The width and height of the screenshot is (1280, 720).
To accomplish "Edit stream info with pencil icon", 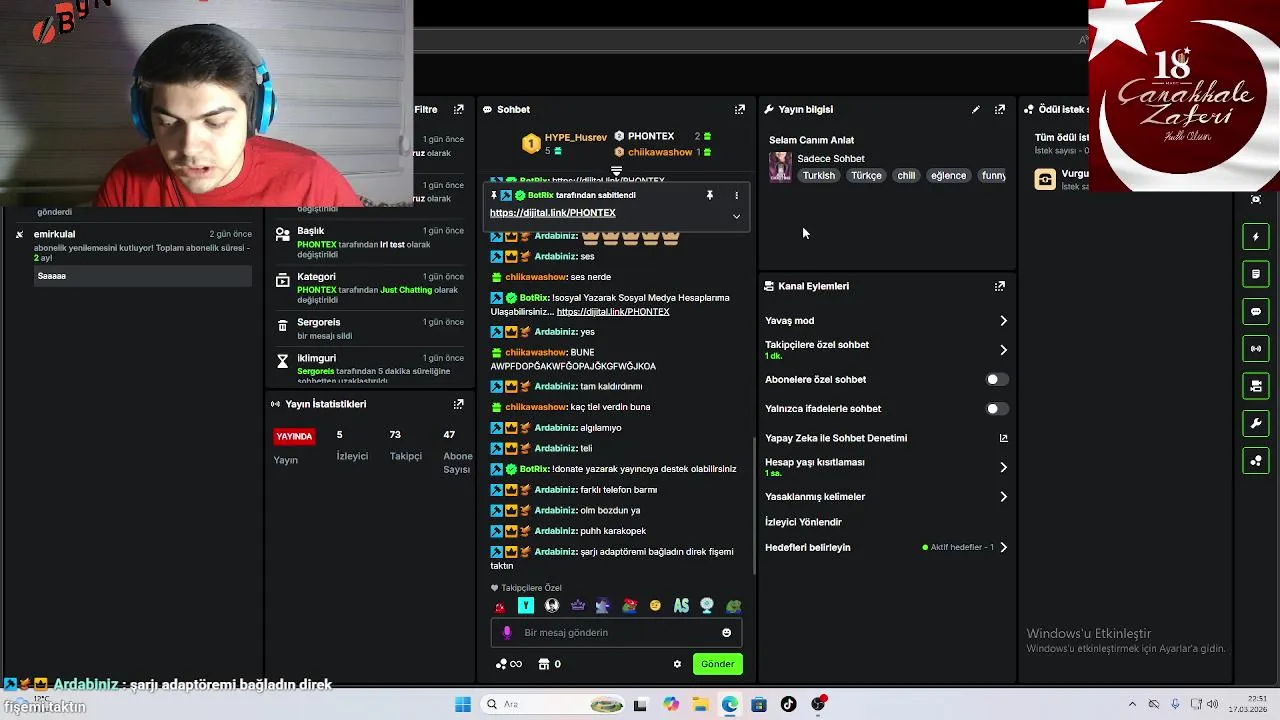I will (976, 109).
